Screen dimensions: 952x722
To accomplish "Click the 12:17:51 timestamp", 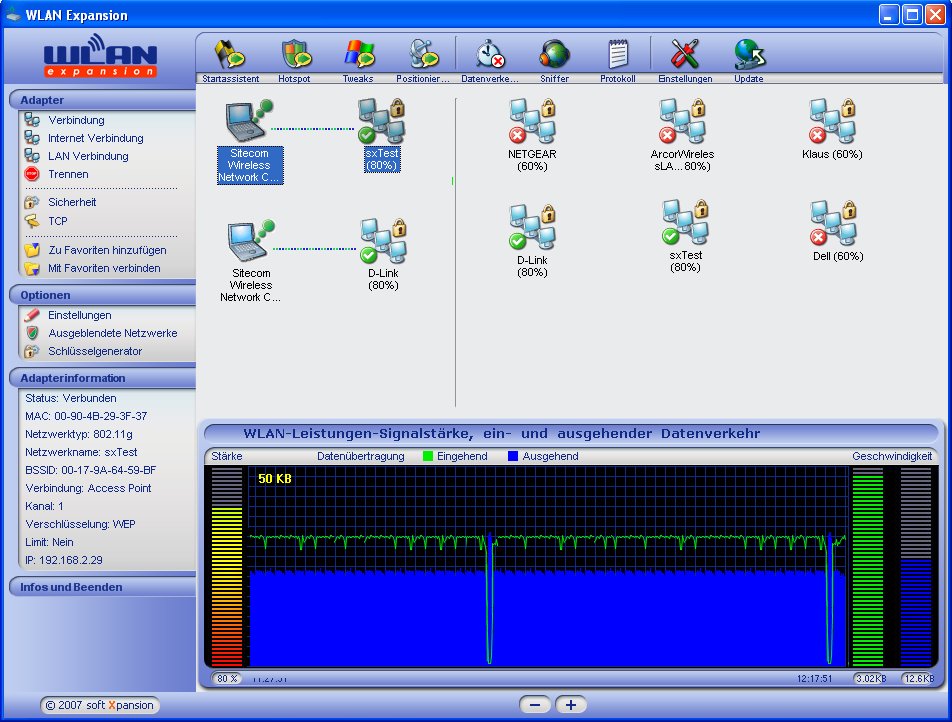I will point(814,678).
